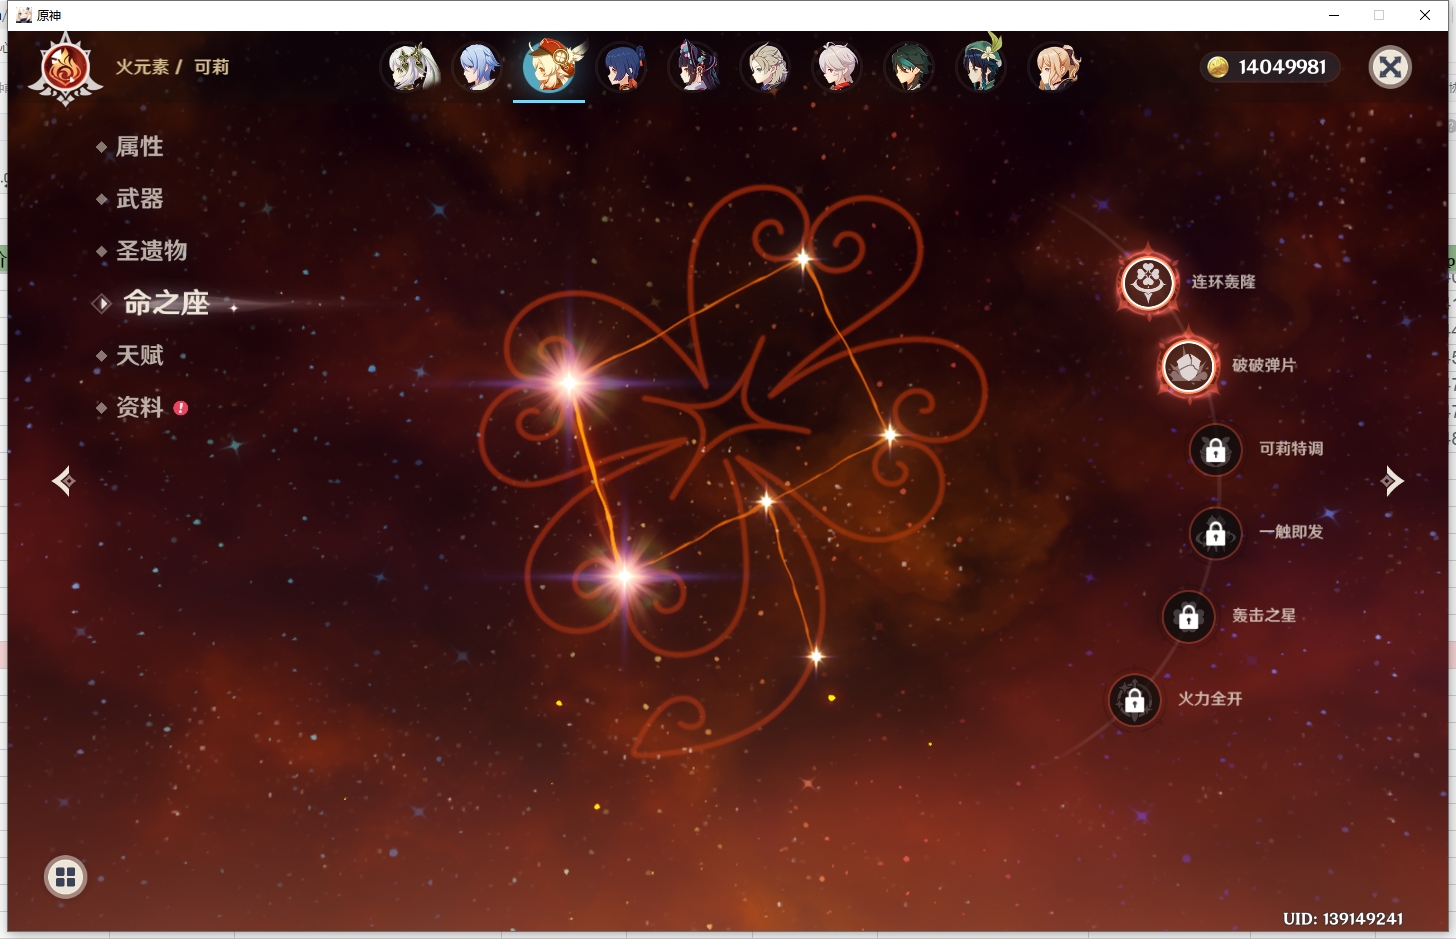This screenshot has width=1456, height=939.
Task: Click the 连环轰隆 label text
Action: click(x=1223, y=282)
